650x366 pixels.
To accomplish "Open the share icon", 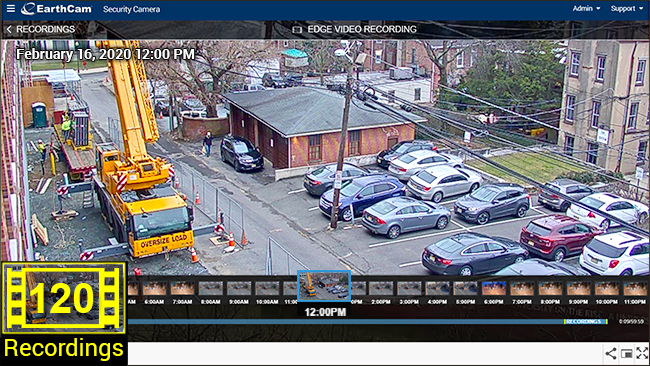I will tap(610, 354).
